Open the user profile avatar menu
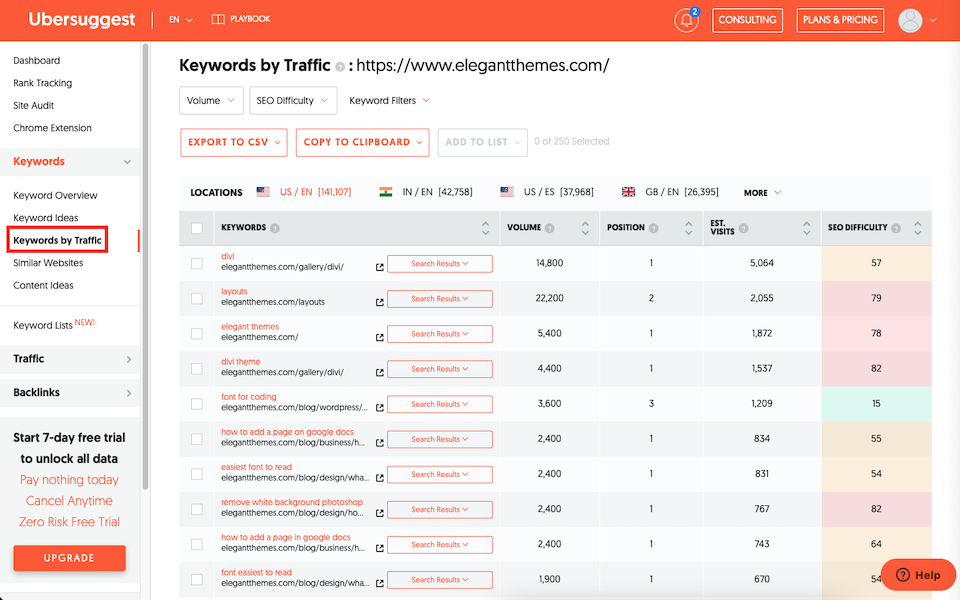This screenshot has width=960, height=600. 910,20
